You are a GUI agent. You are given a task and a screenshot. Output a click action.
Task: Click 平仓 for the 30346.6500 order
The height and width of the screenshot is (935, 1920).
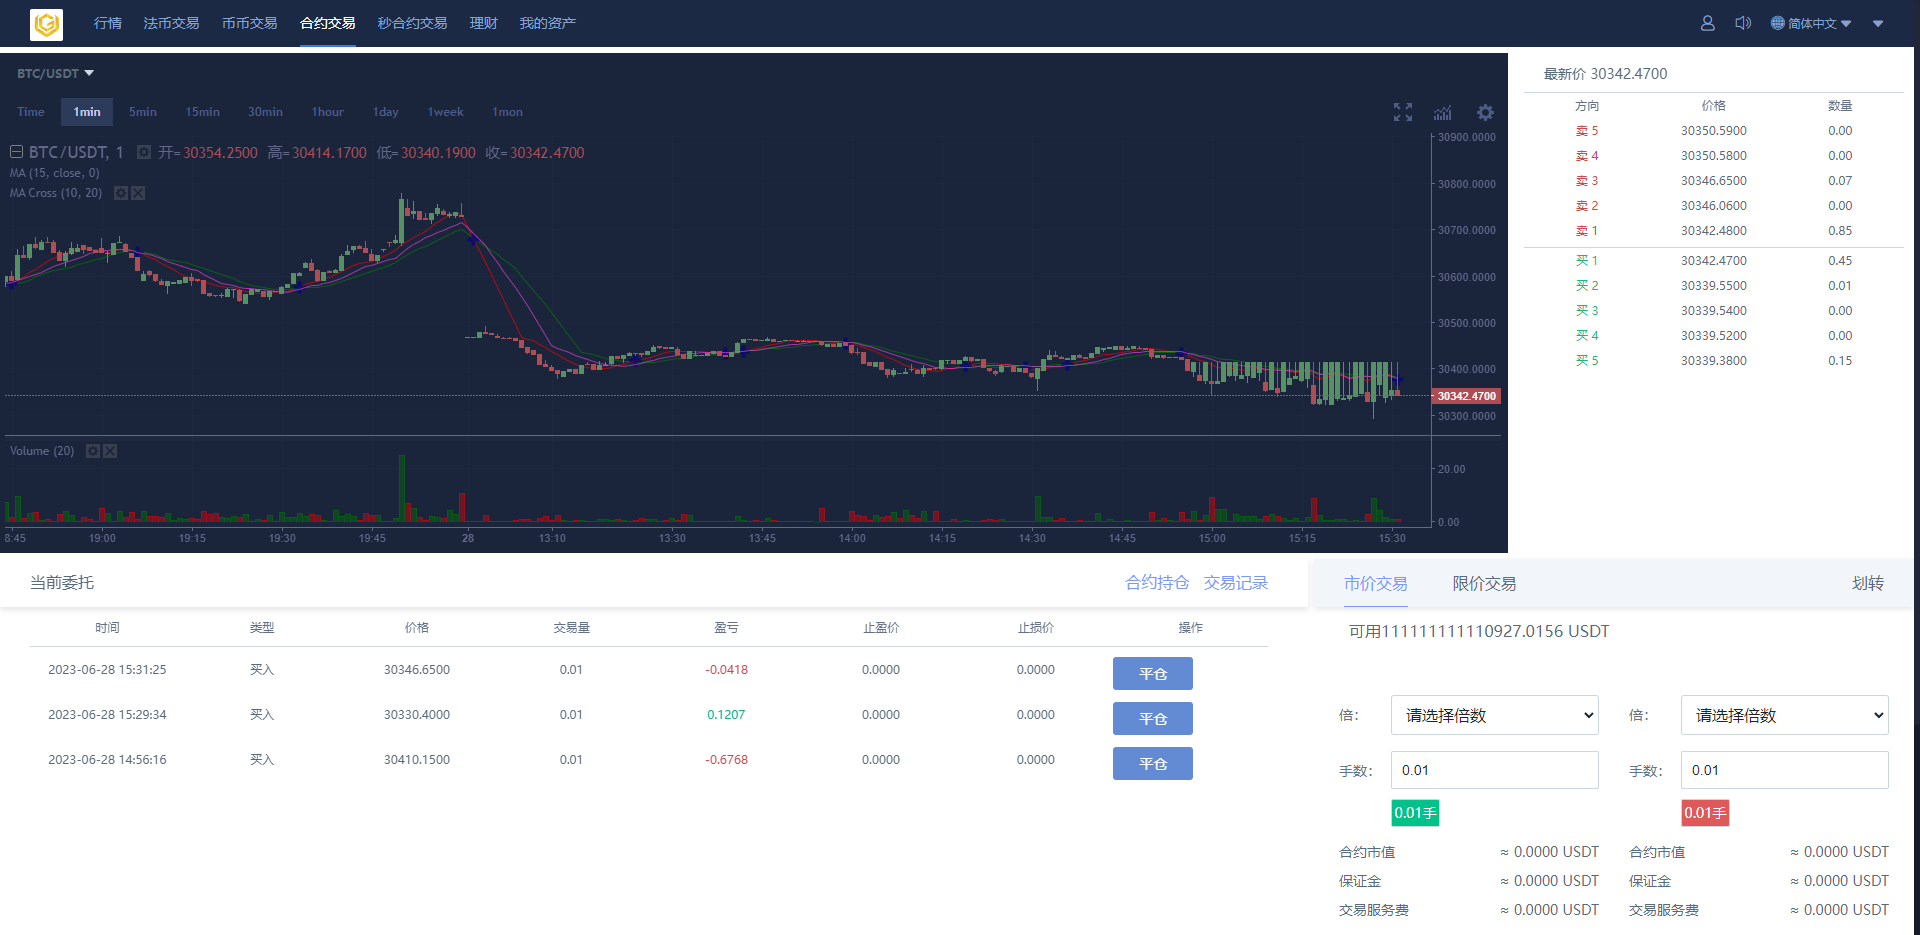pos(1152,674)
